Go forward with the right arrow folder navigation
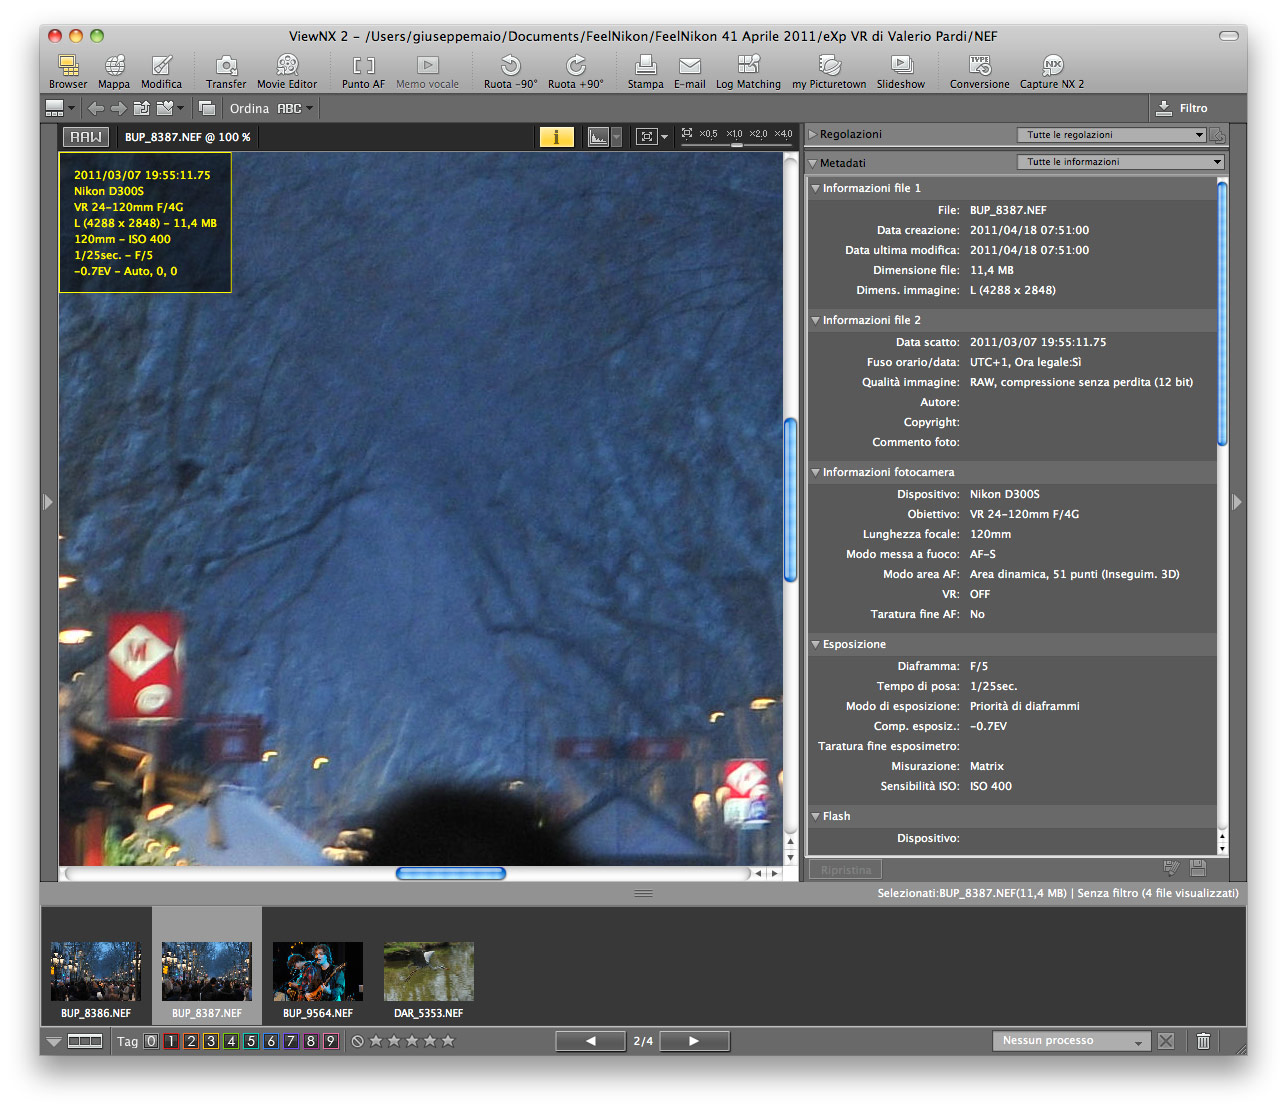This screenshot has height=1110, width=1287. click(x=119, y=108)
